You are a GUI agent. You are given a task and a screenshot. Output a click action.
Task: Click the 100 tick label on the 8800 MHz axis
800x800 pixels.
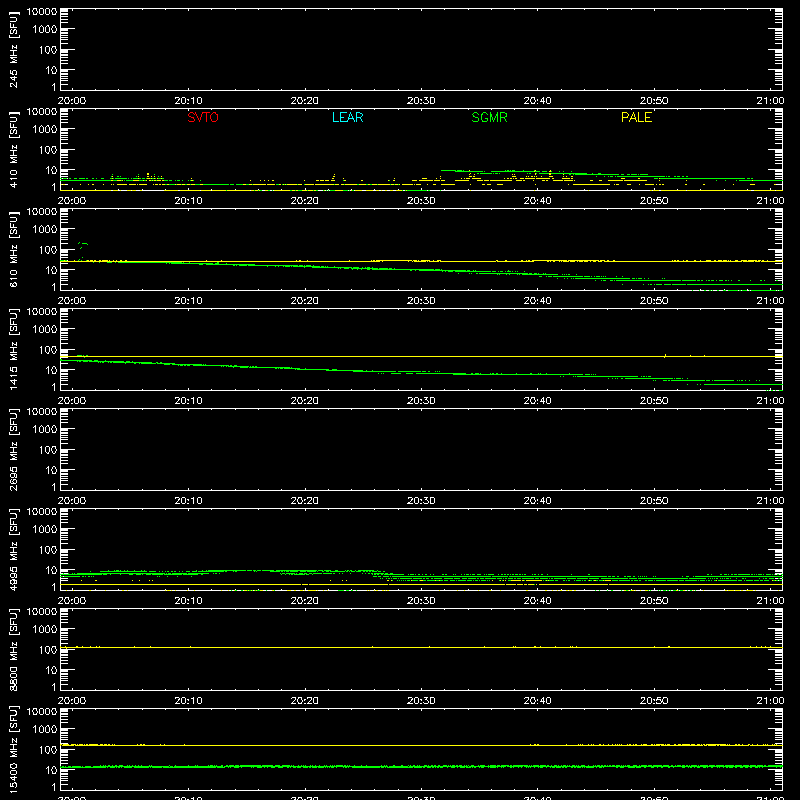pyautogui.click(x=48, y=649)
